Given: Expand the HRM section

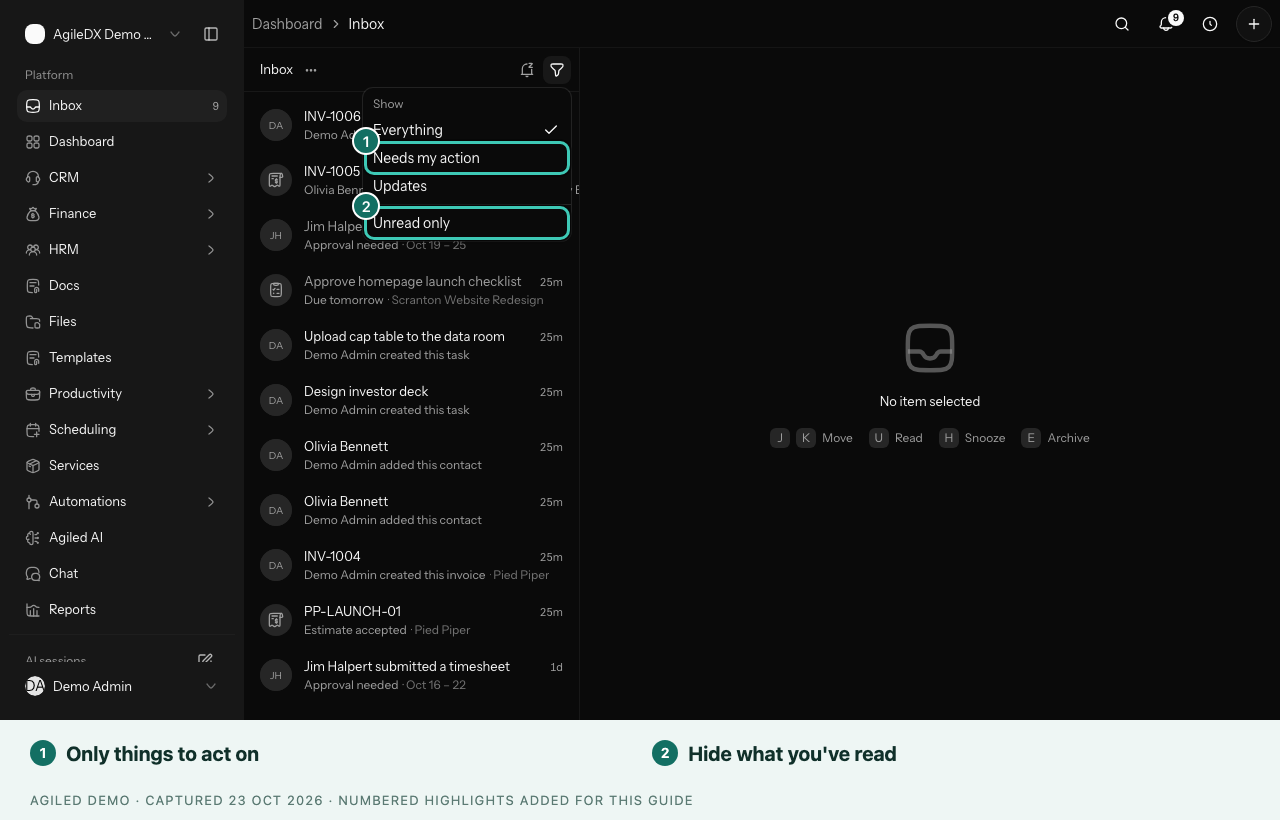Looking at the screenshot, I should pos(122,249).
